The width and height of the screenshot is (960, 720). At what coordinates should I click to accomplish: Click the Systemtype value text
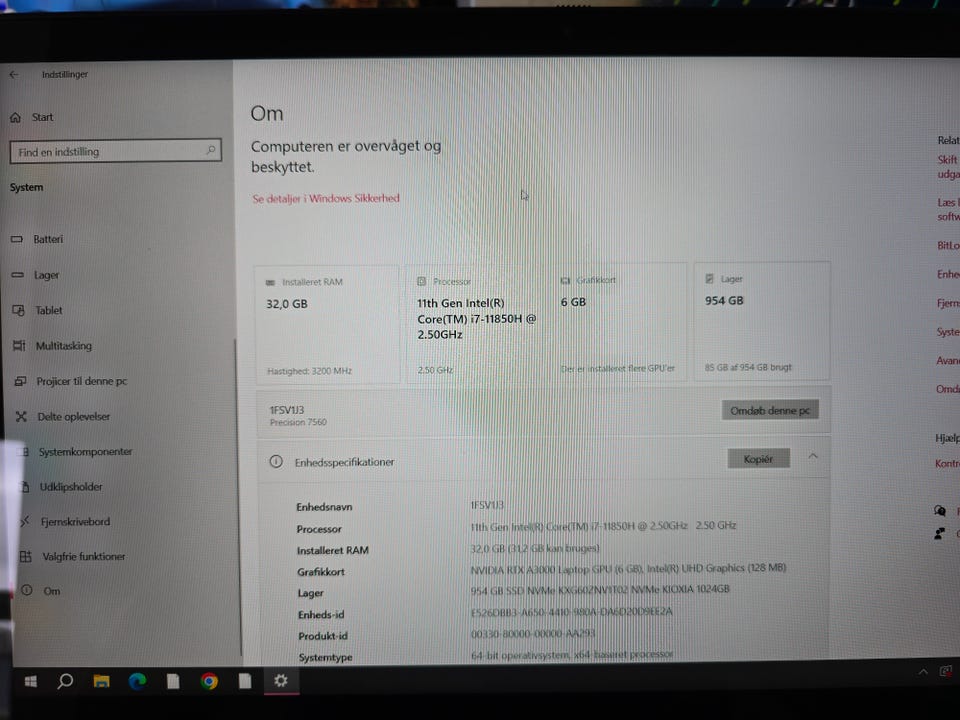[572, 654]
